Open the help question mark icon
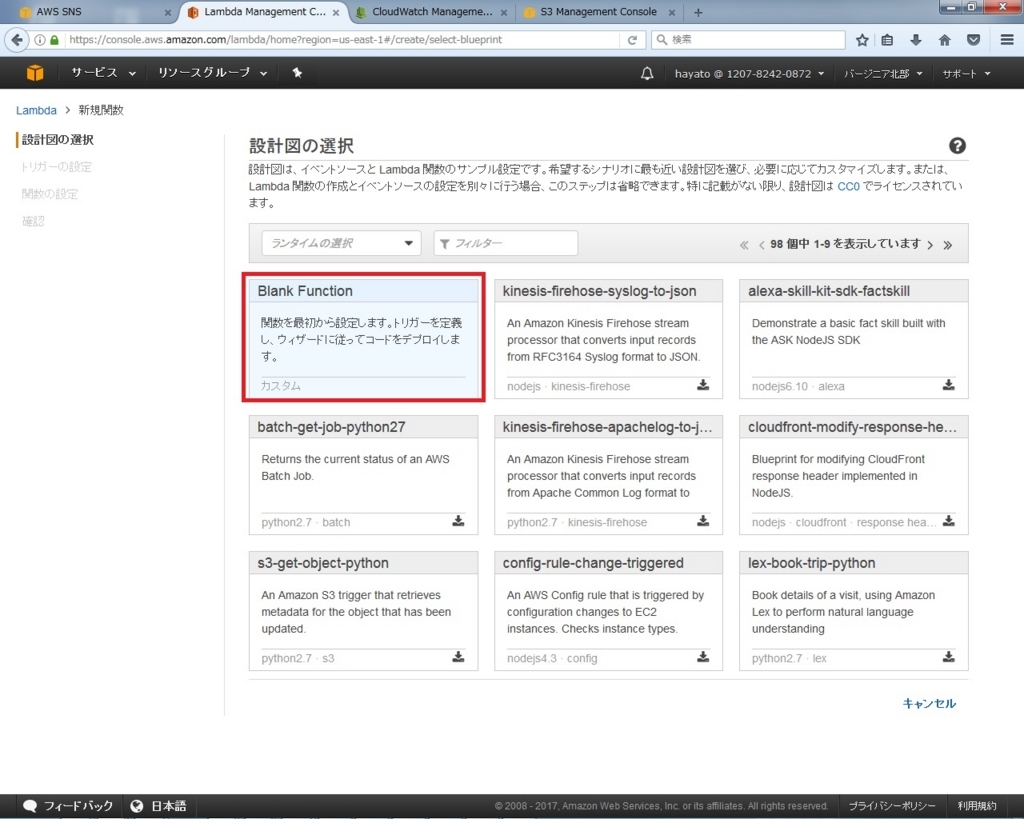Viewport: 1024px width, 819px height. pyautogui.click(x=957, y=146)
